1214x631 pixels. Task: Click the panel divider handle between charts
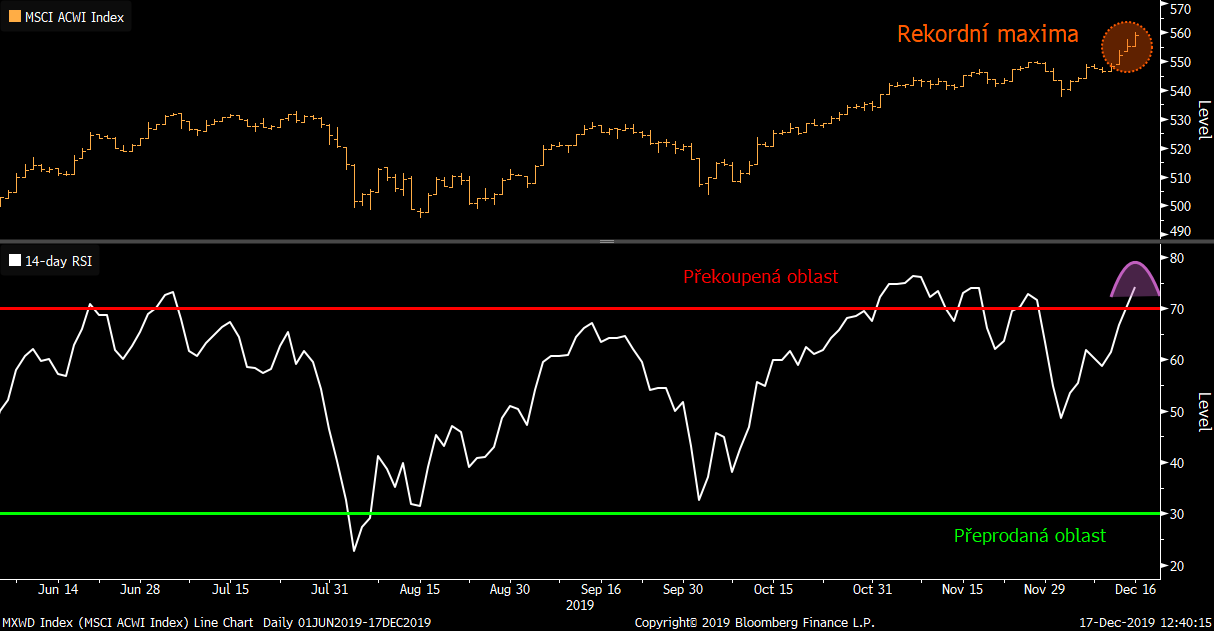click(607, 242)
